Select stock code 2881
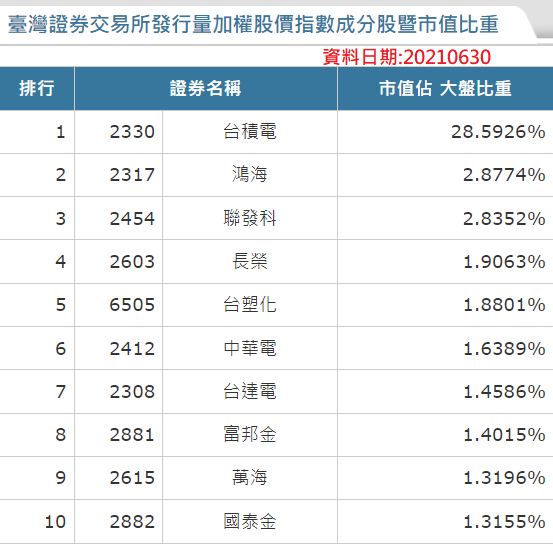The width and height of the screenshot is (553, 544). (132, 435)
